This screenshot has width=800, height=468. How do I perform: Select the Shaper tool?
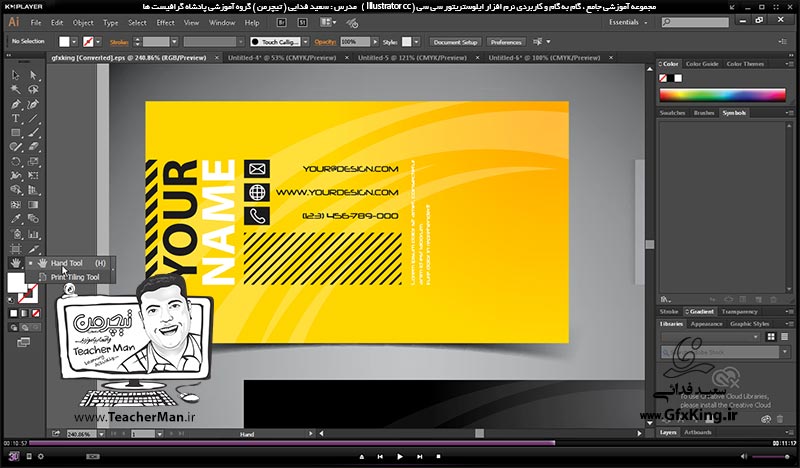[x=16, y=147]
